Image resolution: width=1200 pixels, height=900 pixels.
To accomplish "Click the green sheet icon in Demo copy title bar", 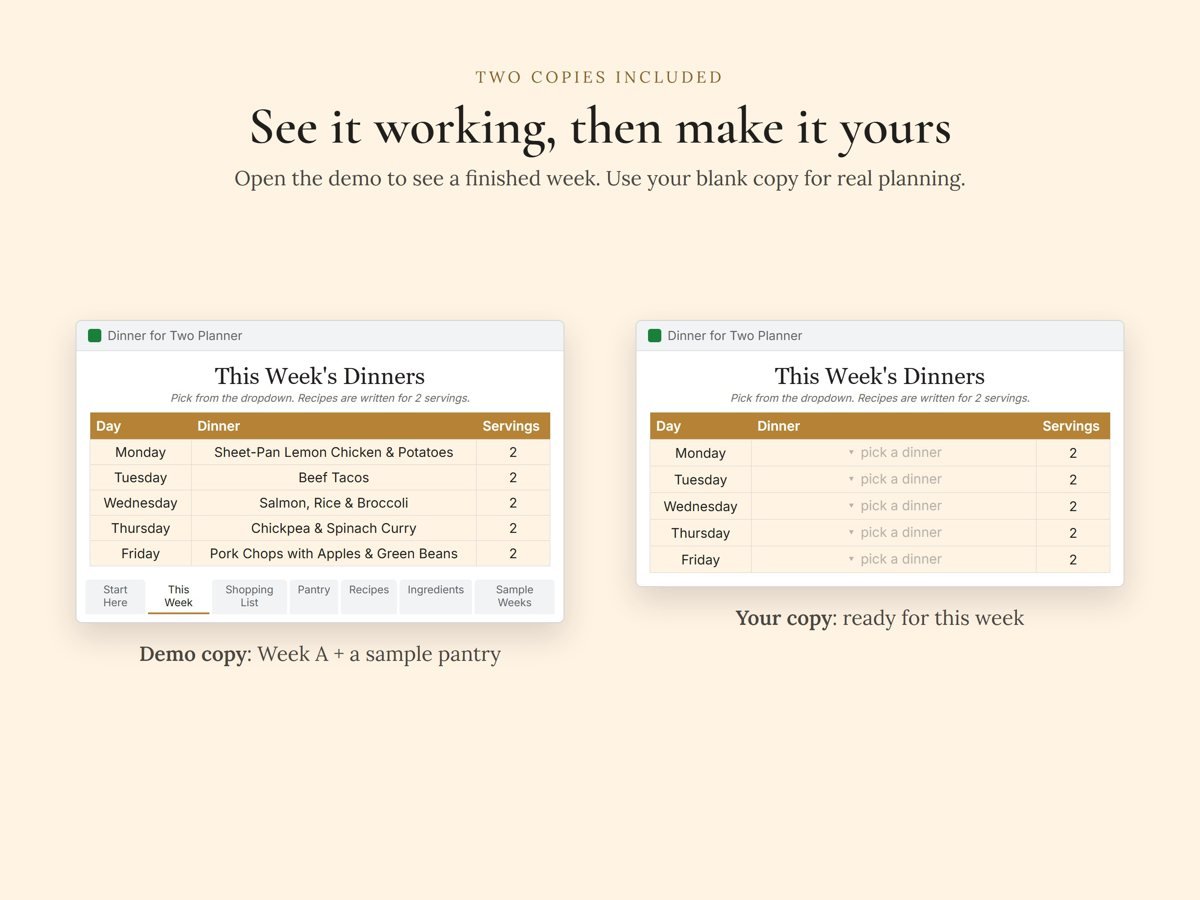I will point(95,336).
